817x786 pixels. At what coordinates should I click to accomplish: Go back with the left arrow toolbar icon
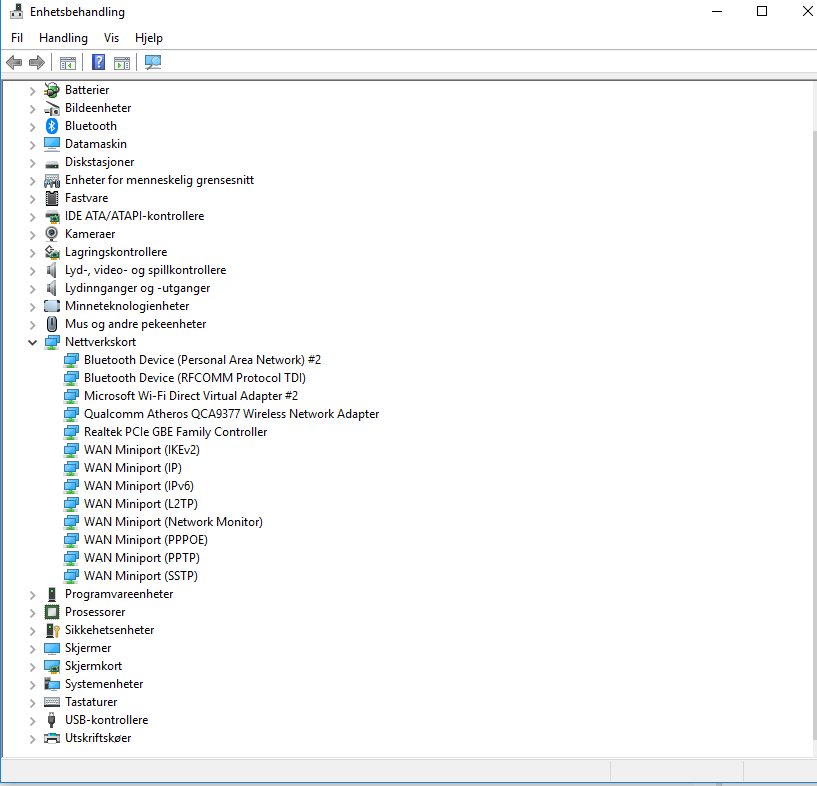click(14, 63)
